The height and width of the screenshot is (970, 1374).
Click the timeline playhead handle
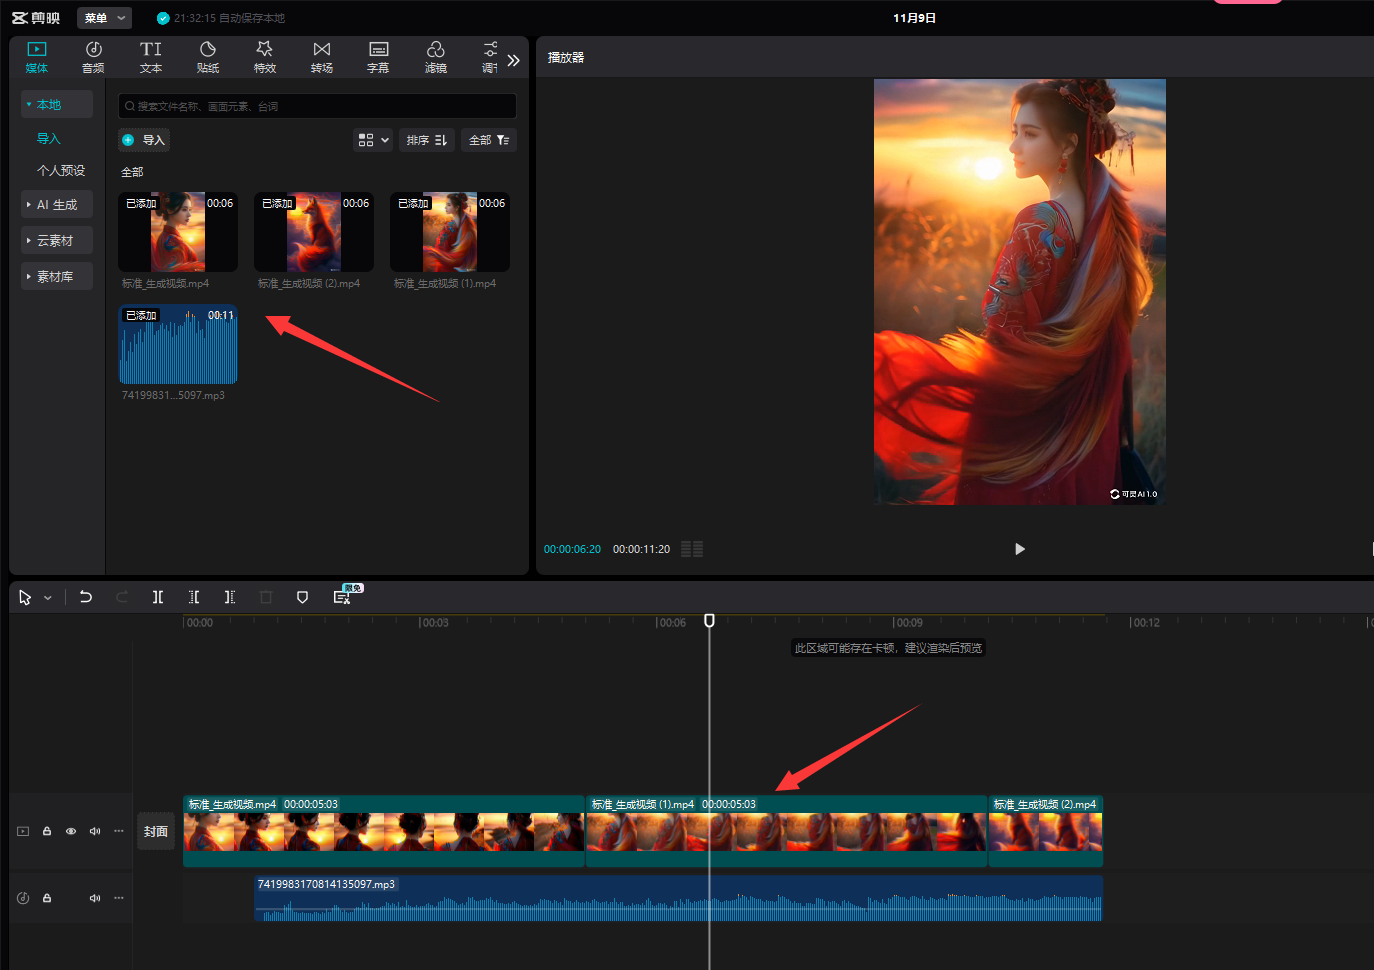coord(709,620)
